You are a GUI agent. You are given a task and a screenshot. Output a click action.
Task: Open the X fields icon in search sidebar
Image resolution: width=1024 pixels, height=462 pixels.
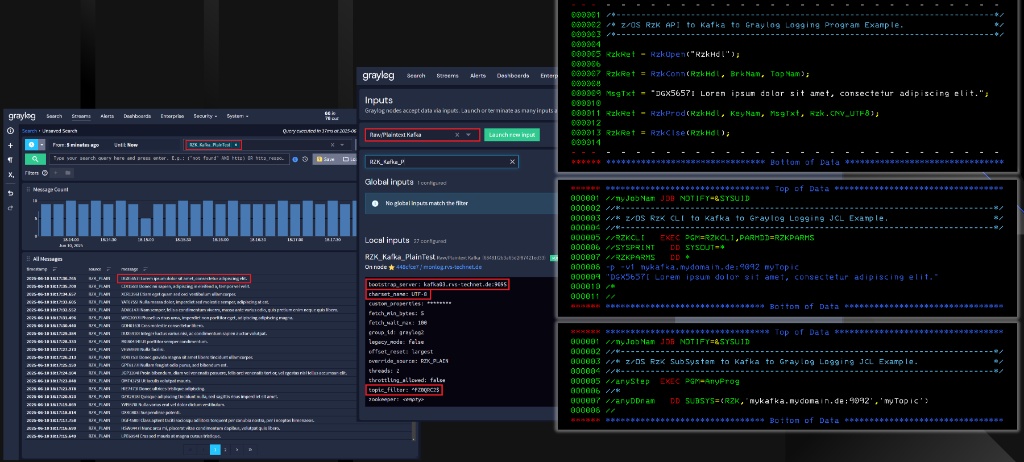click(x=10, y=175)
